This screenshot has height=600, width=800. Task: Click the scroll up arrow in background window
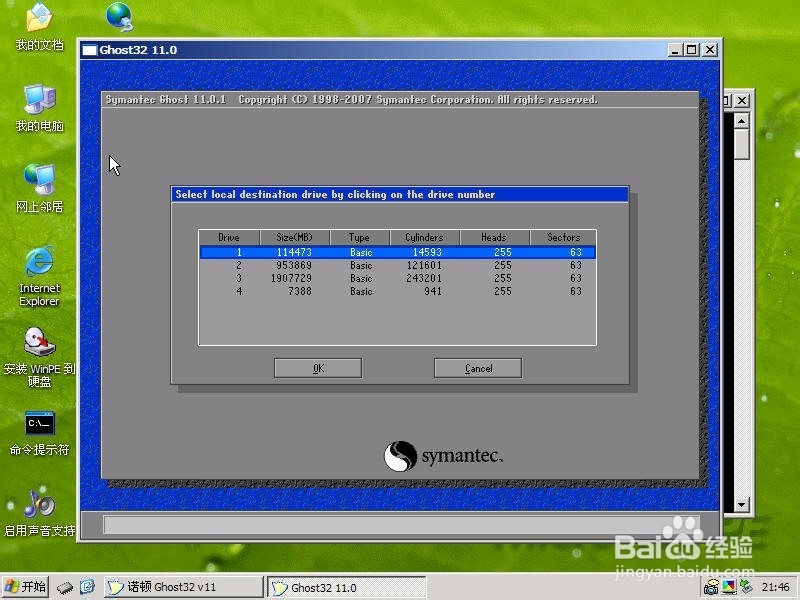[x=741, y=121]
